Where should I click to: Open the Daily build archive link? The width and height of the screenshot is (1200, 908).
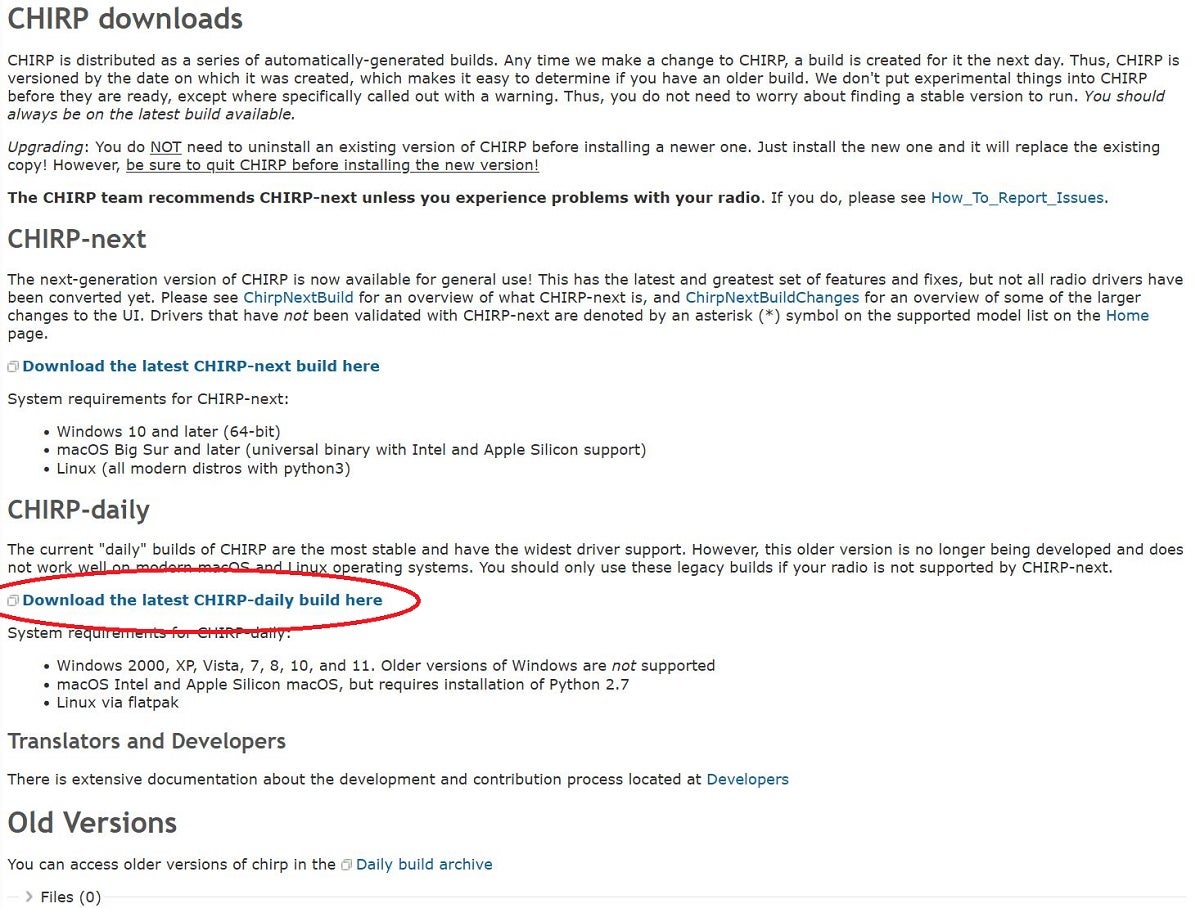tap(424, 864)
